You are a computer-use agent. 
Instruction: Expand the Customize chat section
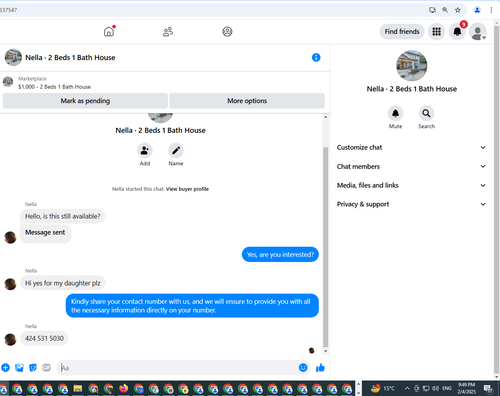point(411,147)
